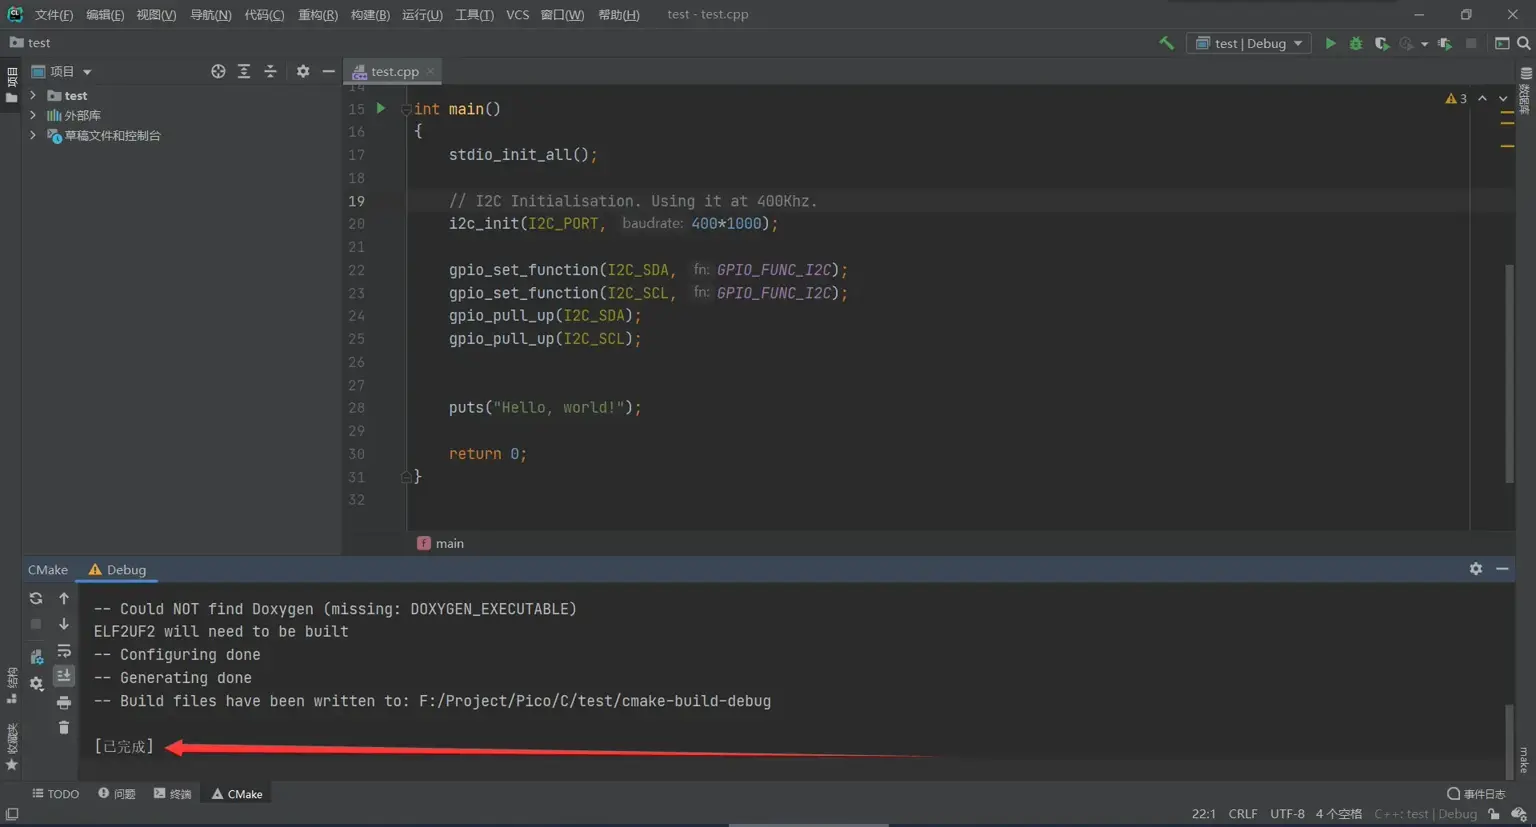Print CMake output using the printer icon

pyautogui.click(x=64, y=702)
